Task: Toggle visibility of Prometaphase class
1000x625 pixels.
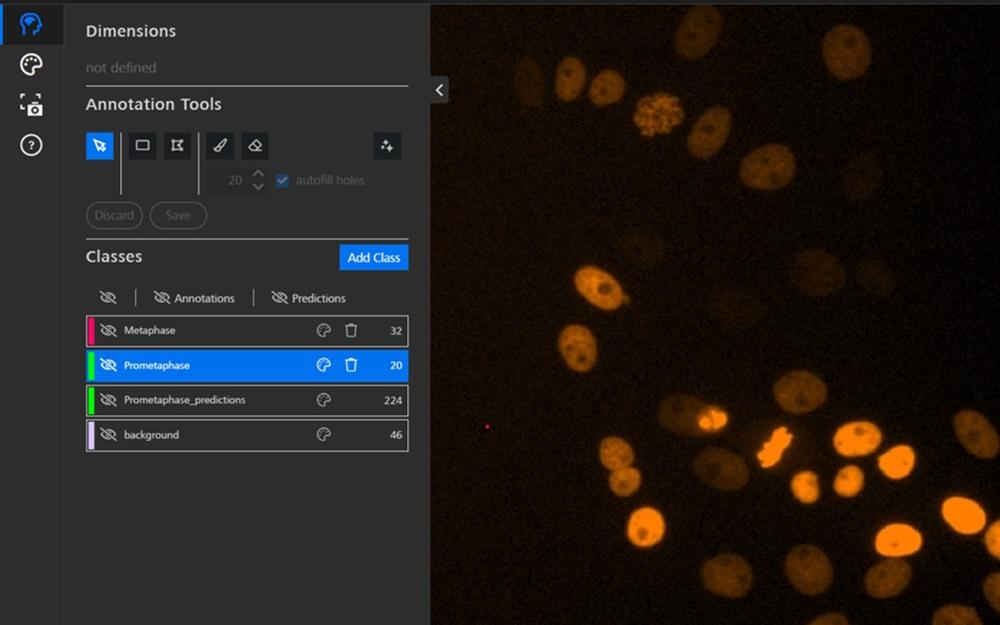Action: (x=108, y=365)
